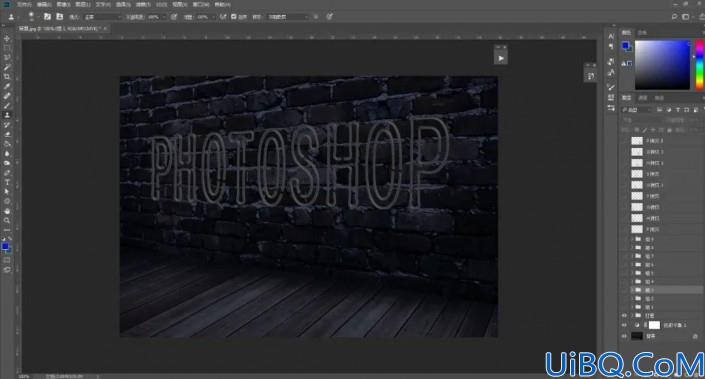The height and width of the screenshot is (379, 705).
Task: Open the 编辑 (Edit) menu
Action: (44, 4)
